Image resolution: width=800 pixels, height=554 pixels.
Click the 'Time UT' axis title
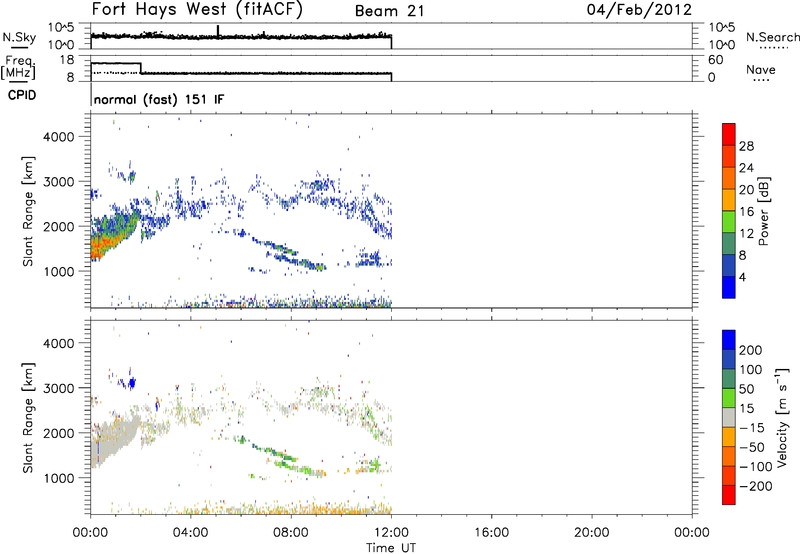point(391,547)
